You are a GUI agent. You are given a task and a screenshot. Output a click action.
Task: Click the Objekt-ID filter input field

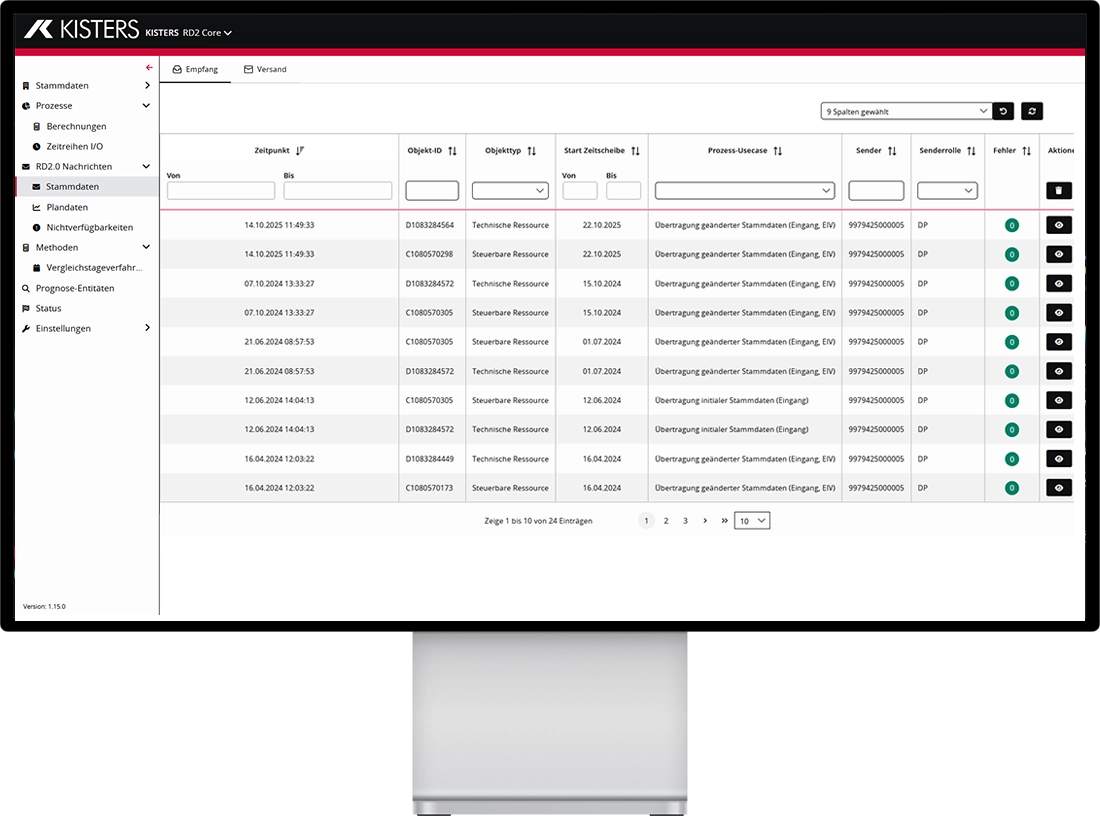point(432,190)
